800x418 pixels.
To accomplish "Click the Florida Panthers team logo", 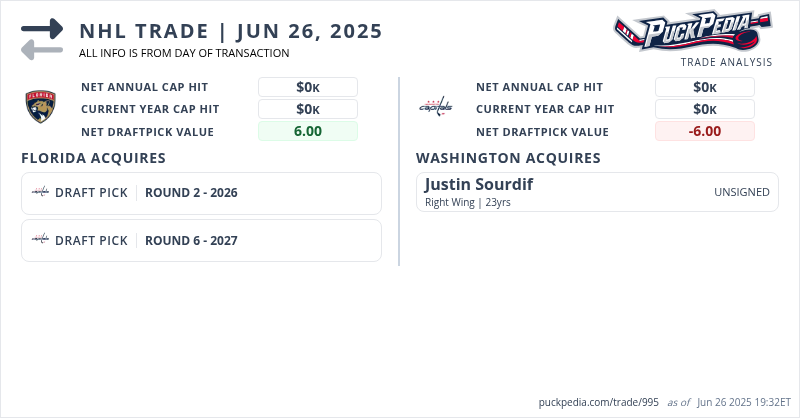I will pyautogui.click(x=41, y=108).
